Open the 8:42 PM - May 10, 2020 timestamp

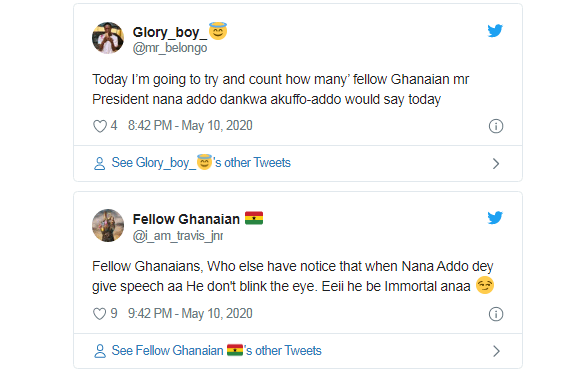coord(190,126)
